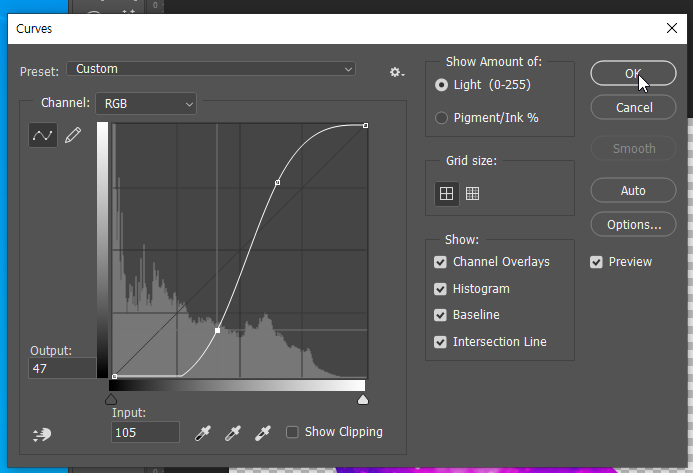The width and height of the screenshot is (693, 473).
Task: Toggle Baseline checkbox
Action: coord(440,315)
